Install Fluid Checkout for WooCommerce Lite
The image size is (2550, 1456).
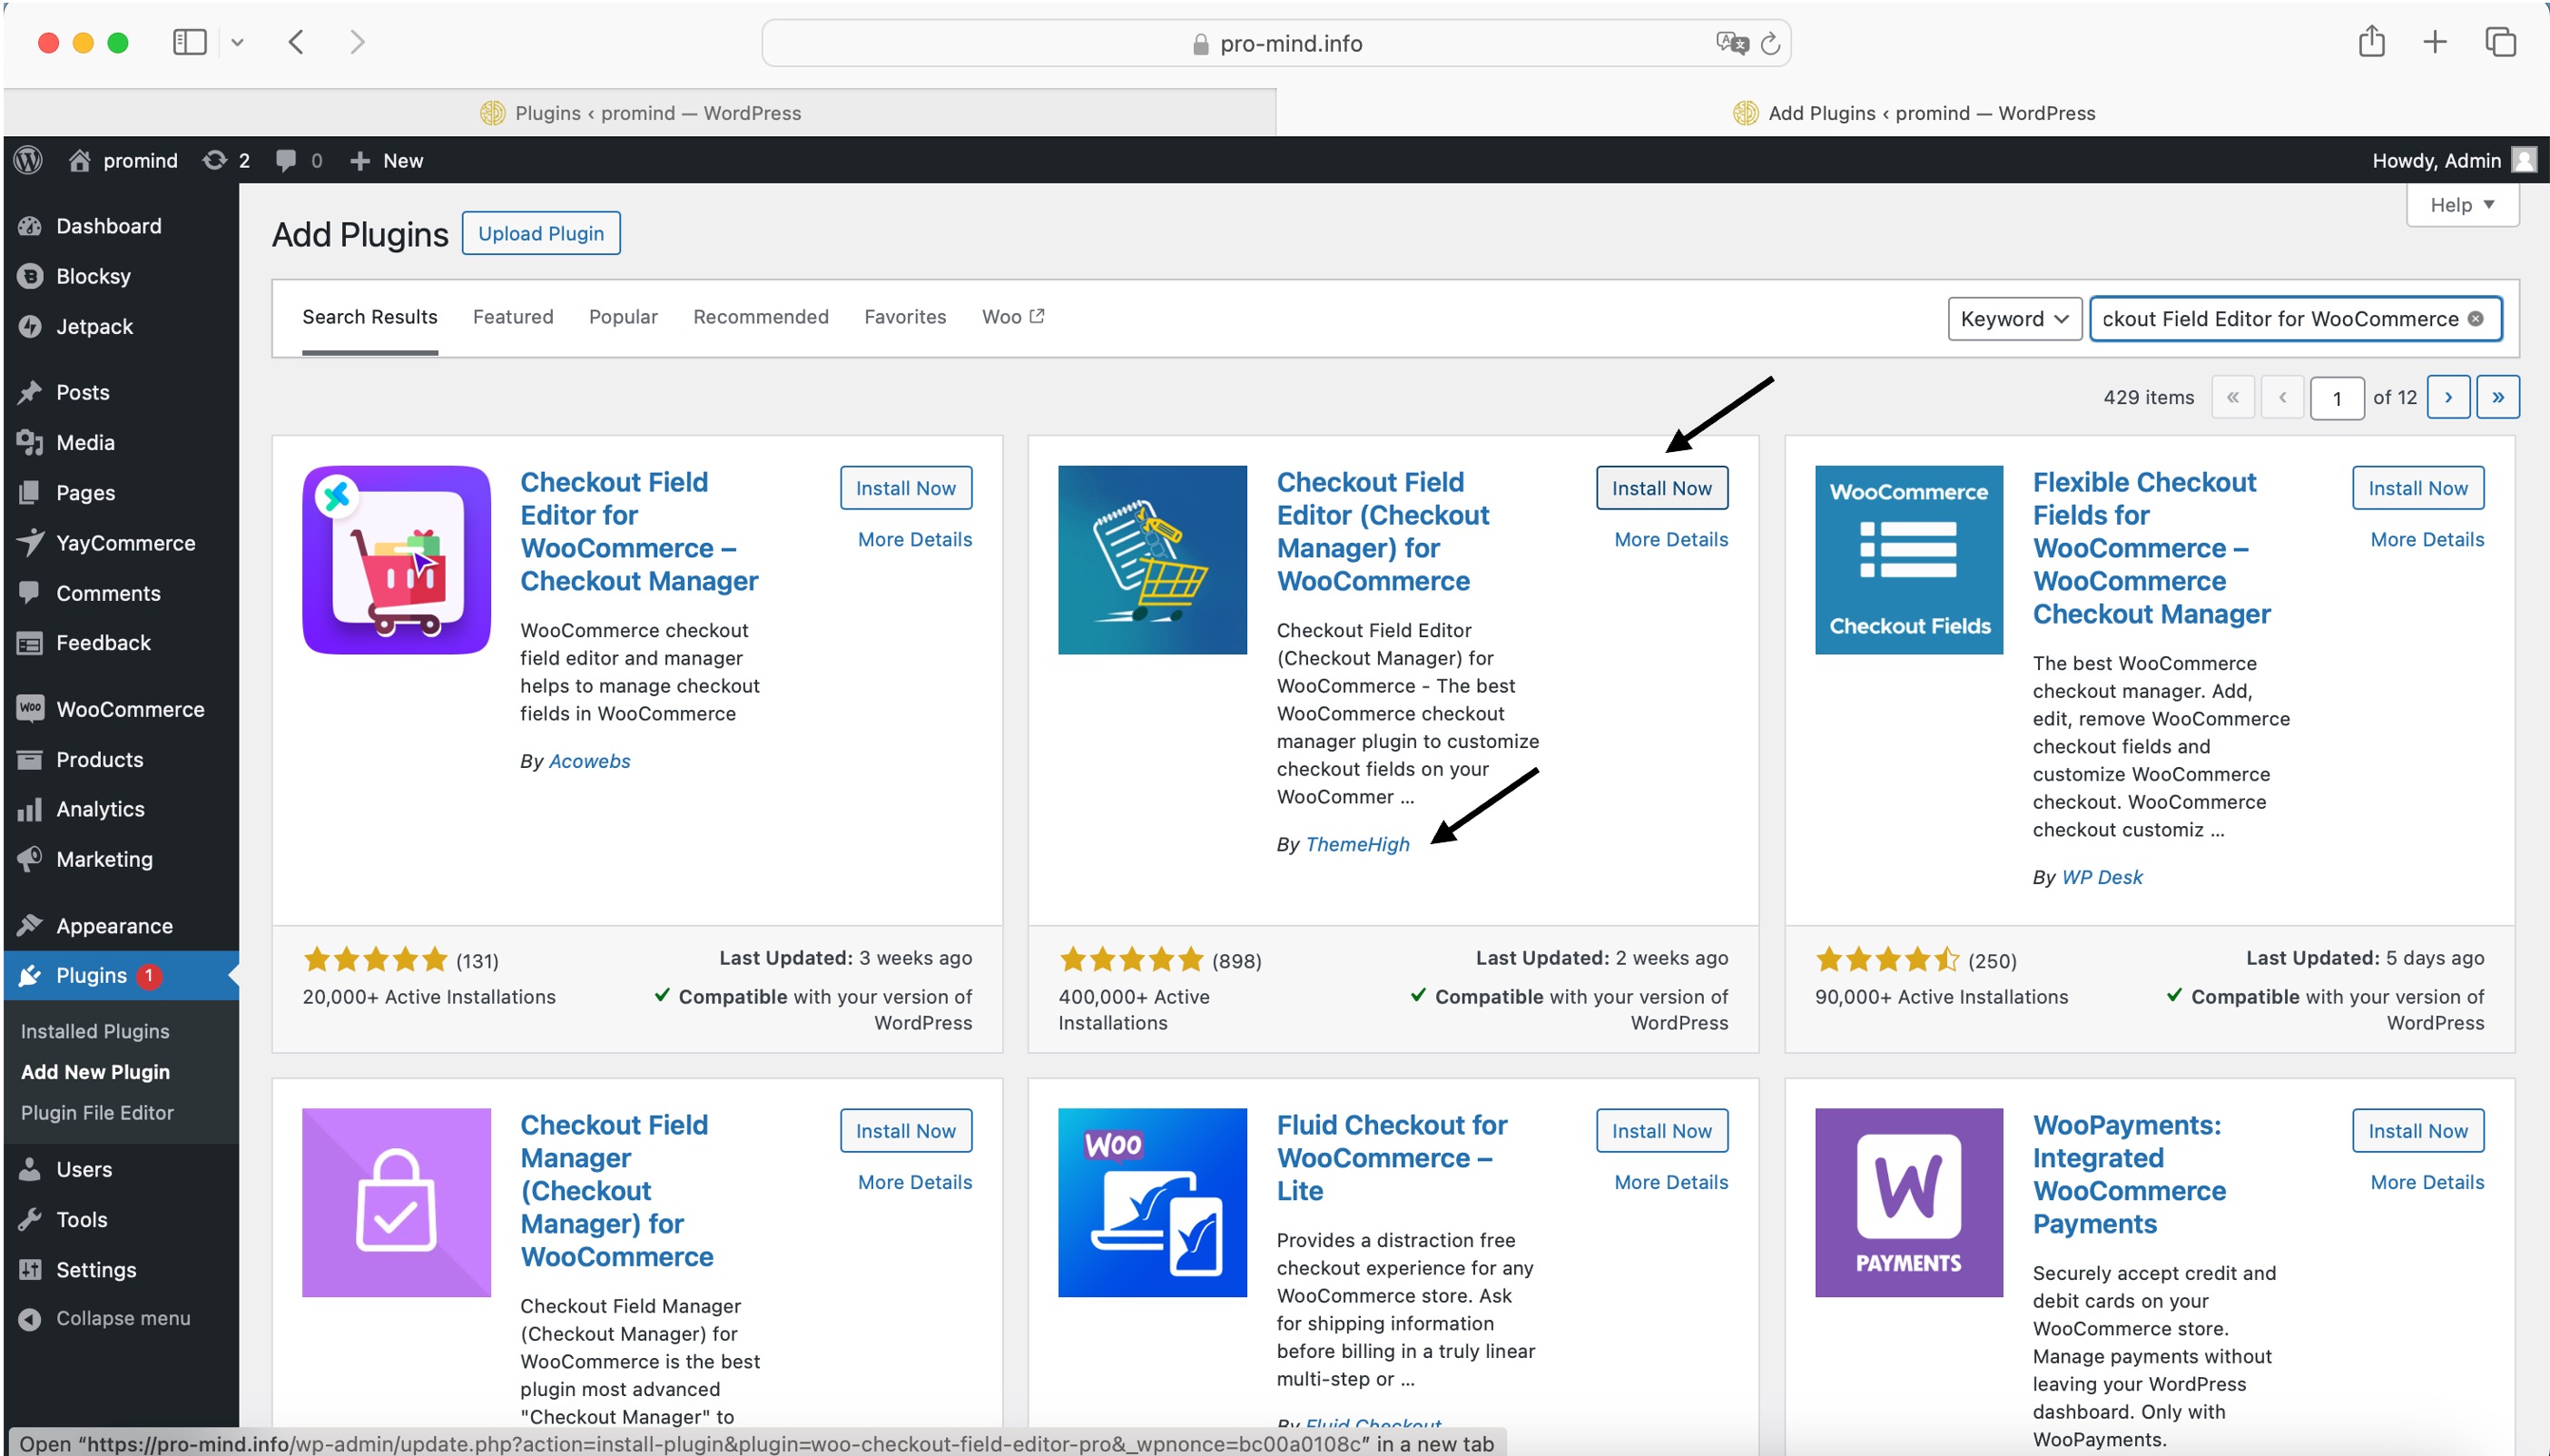point(1661,1131)
